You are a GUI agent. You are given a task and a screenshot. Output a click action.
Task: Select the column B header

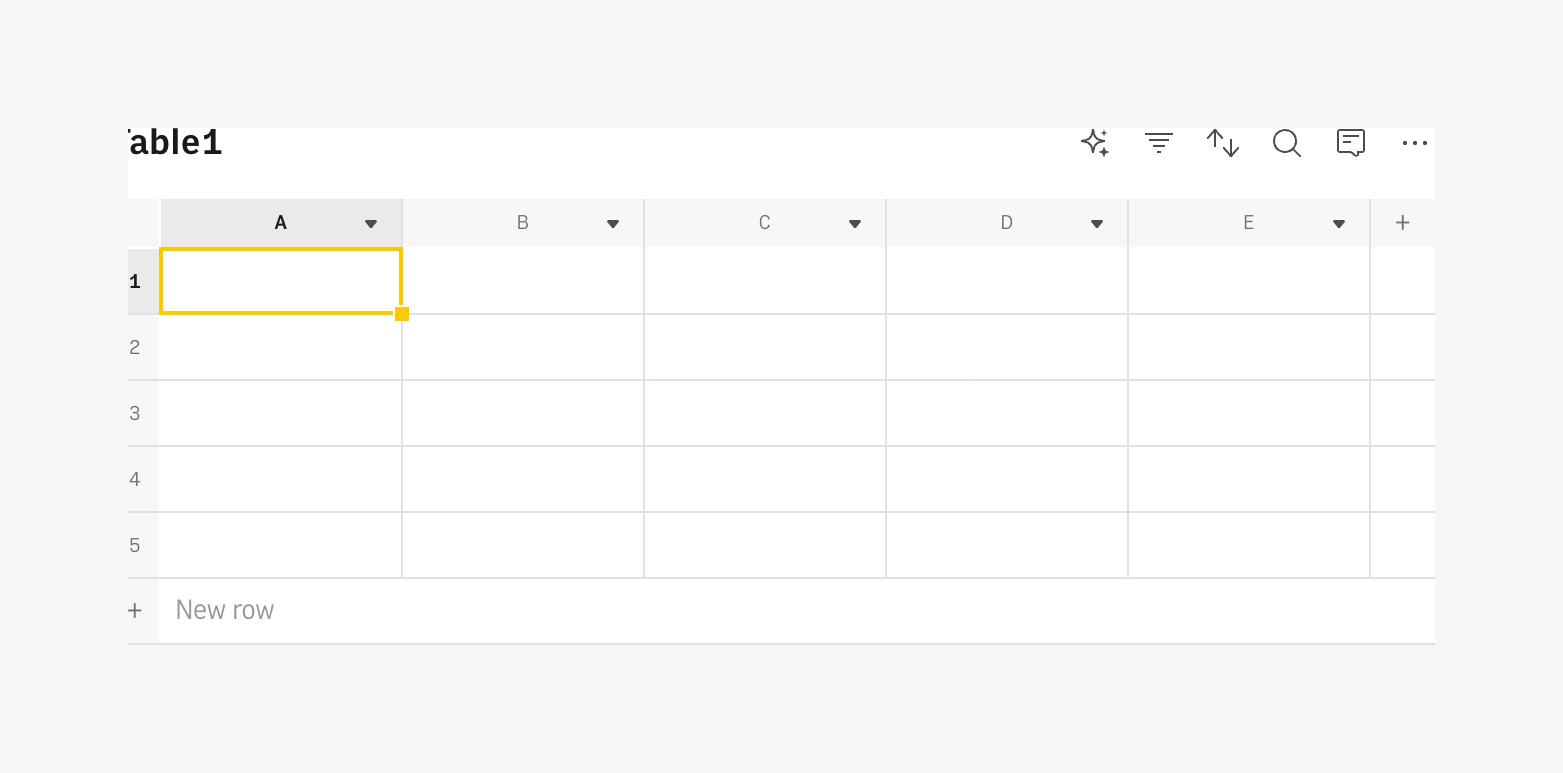coord(522,222)
